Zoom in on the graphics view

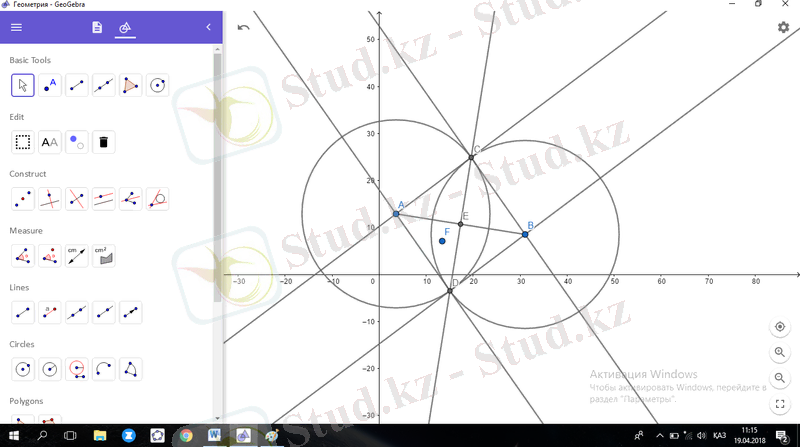point(780,352)
